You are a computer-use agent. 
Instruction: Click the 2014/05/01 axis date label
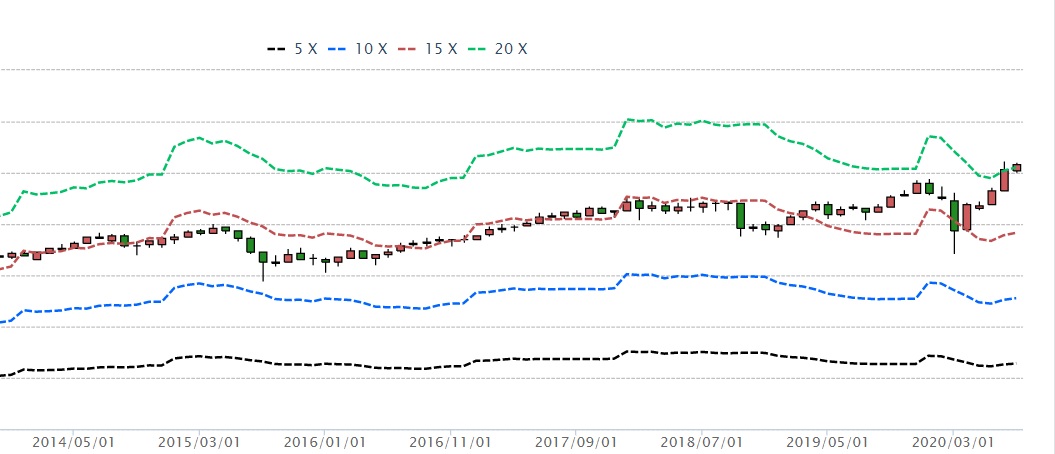click(x=73, y=443)
